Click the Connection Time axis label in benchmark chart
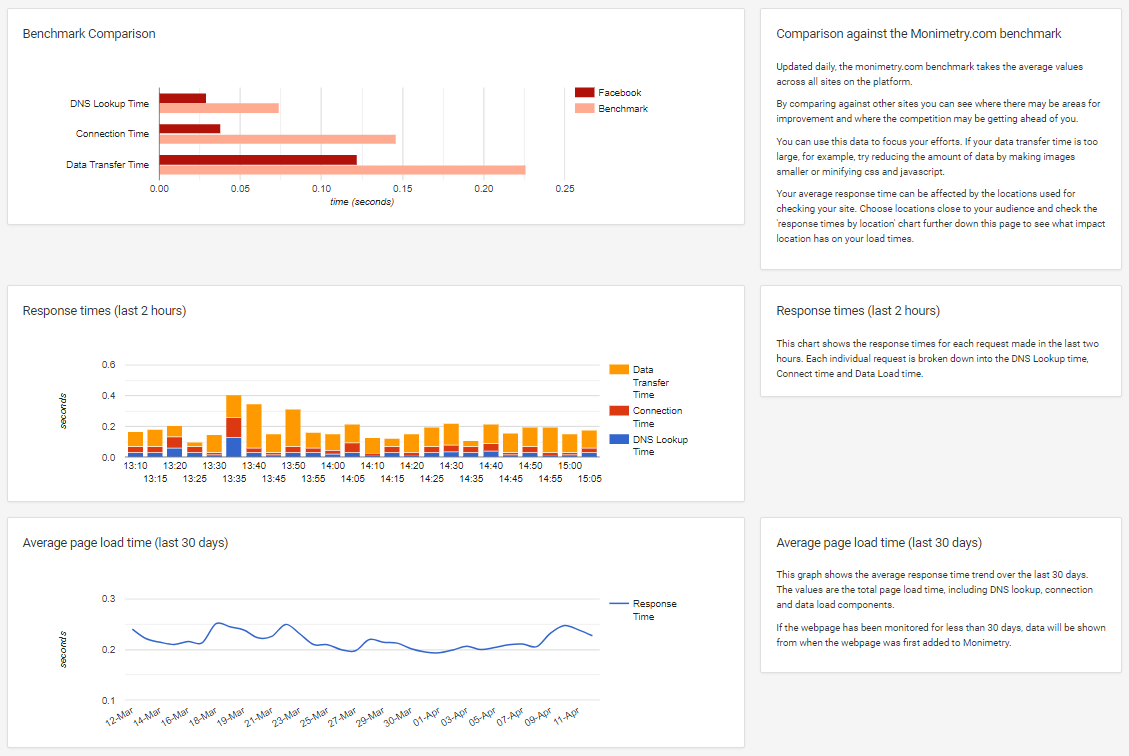 pyautogui.click(x=112, y=134)
